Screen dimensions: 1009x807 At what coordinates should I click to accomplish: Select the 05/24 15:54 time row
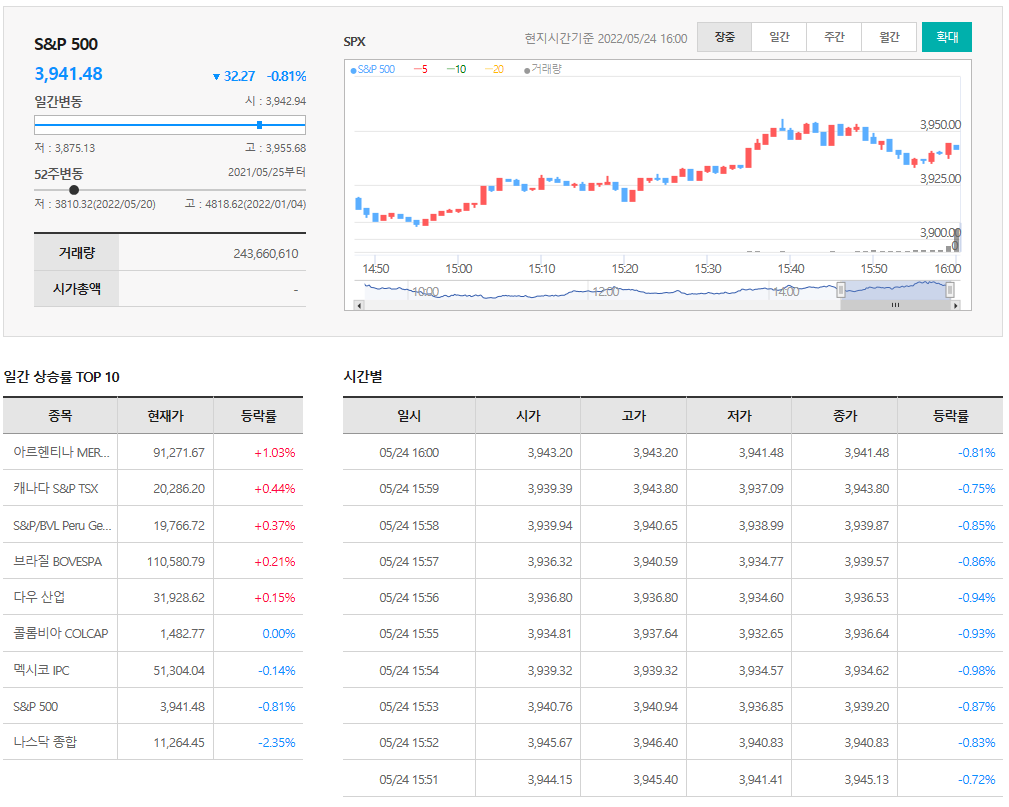[x=673, y=670]
